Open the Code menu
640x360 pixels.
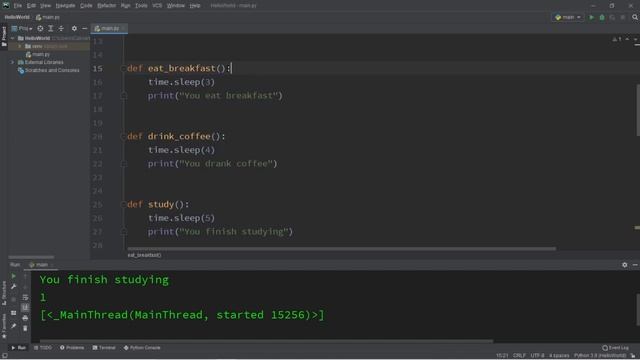point(87,6)
